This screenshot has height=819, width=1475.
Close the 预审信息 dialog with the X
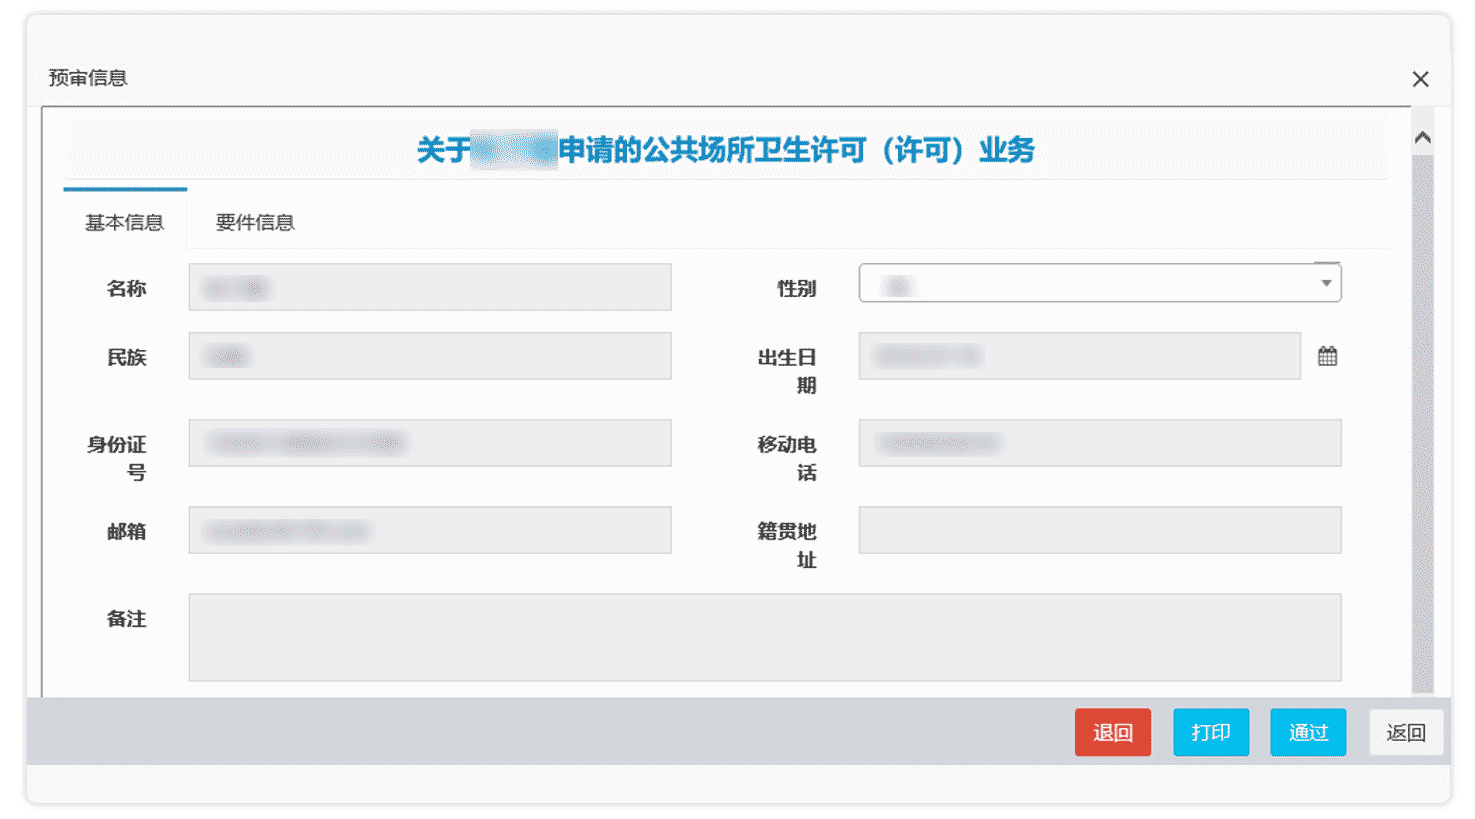click(1420, 78)
